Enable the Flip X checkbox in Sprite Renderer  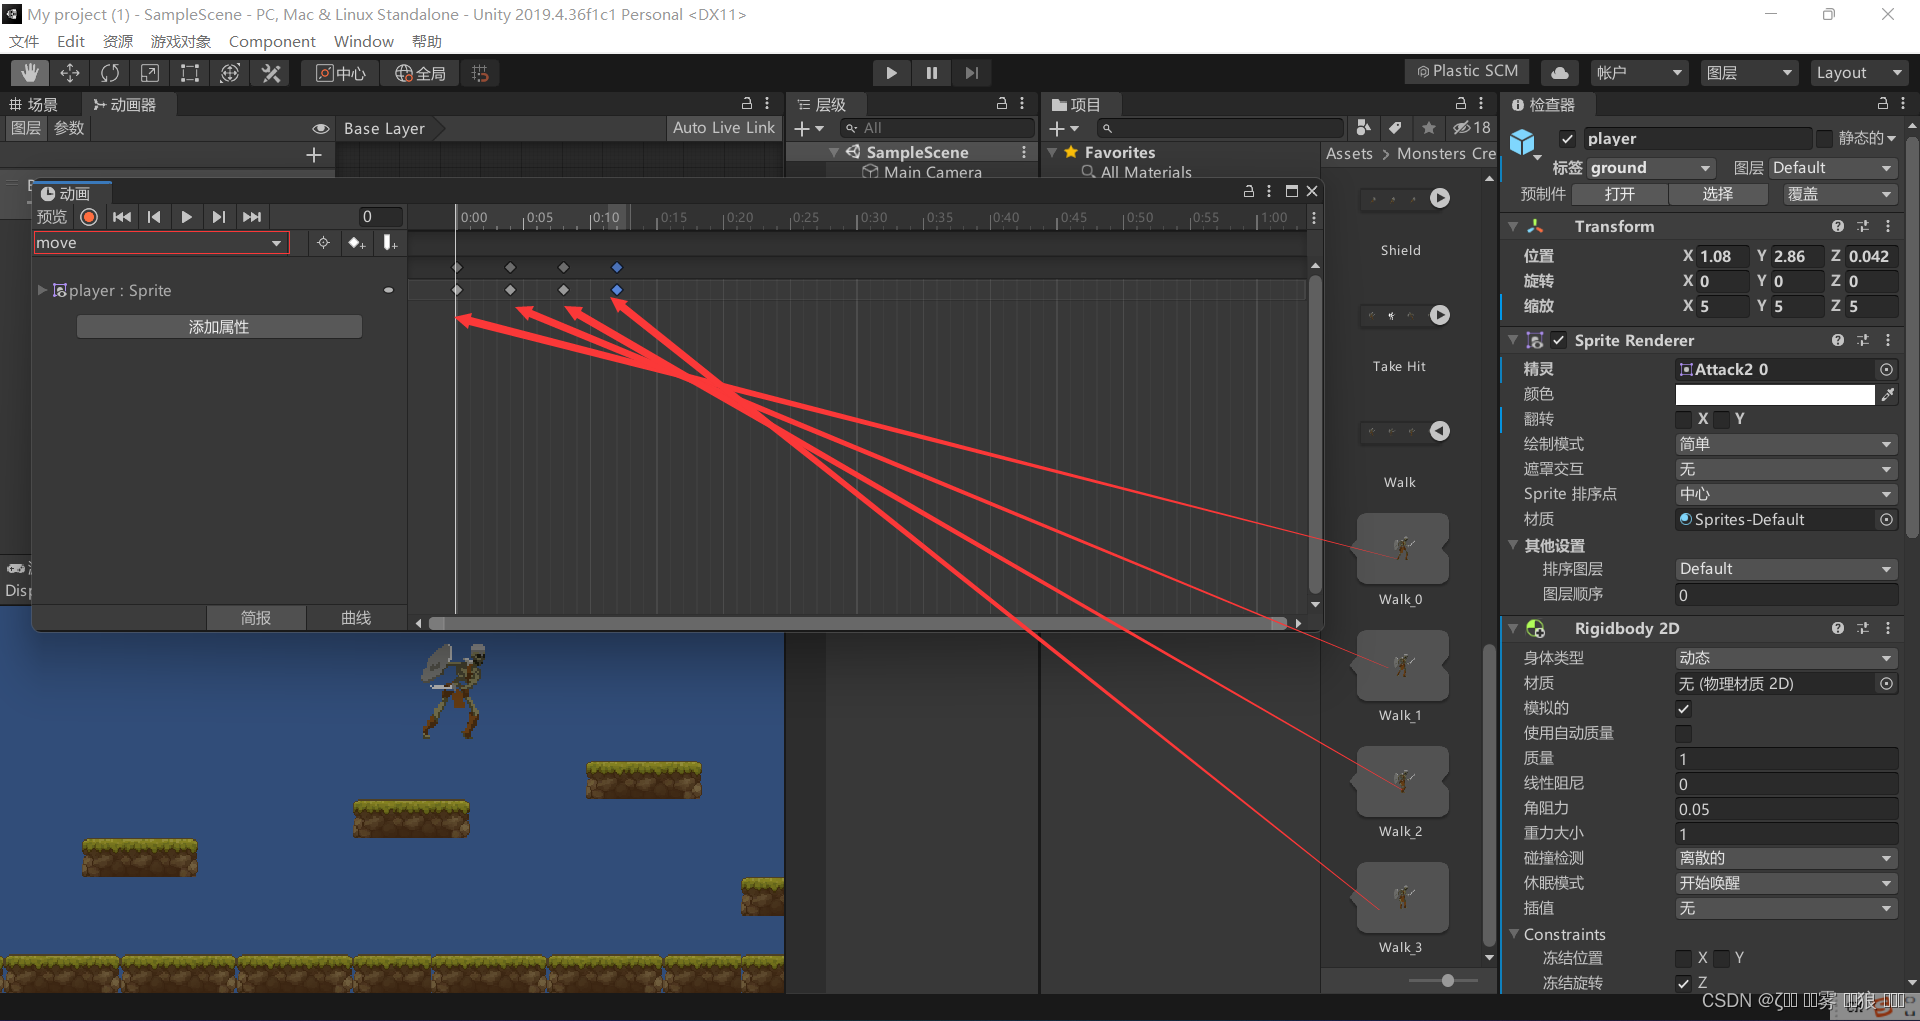tap(1682, 419)
